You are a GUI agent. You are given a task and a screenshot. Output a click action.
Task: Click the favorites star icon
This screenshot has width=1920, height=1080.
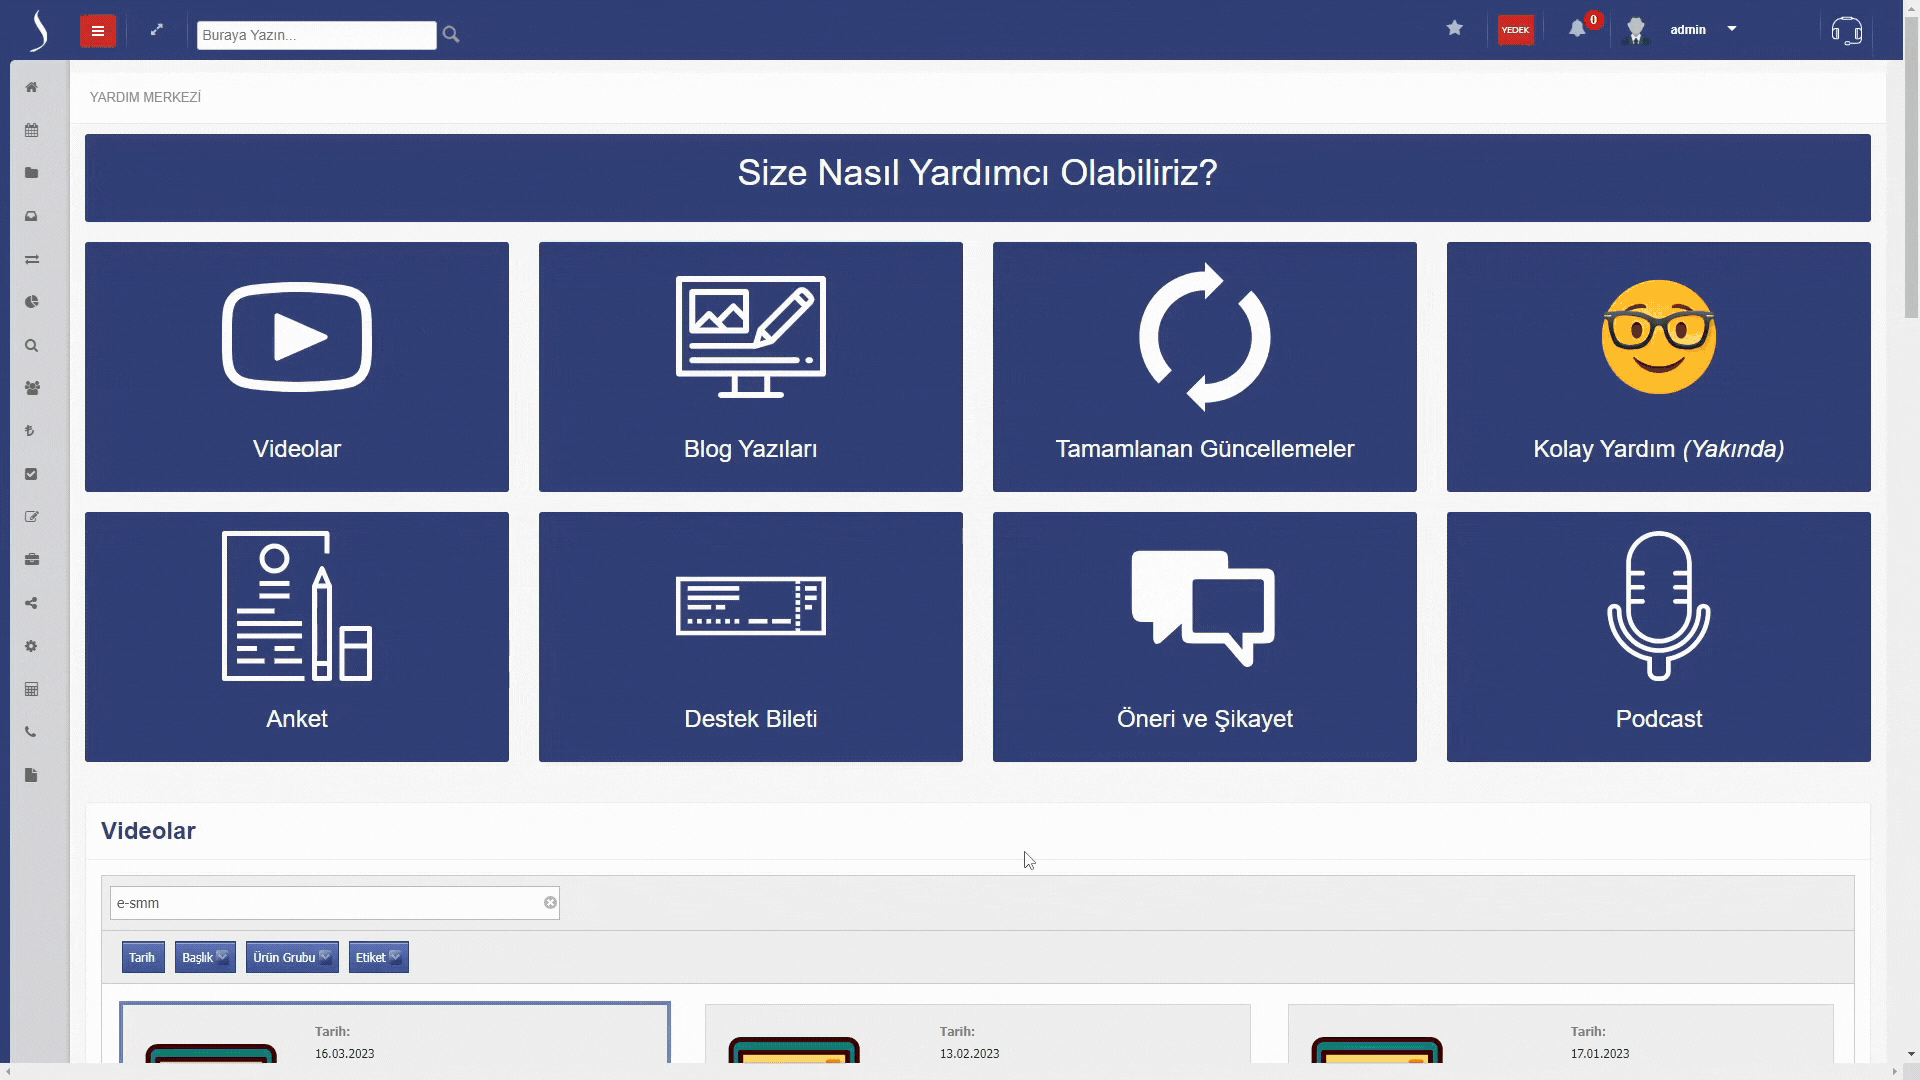(x=1455, y=29)
